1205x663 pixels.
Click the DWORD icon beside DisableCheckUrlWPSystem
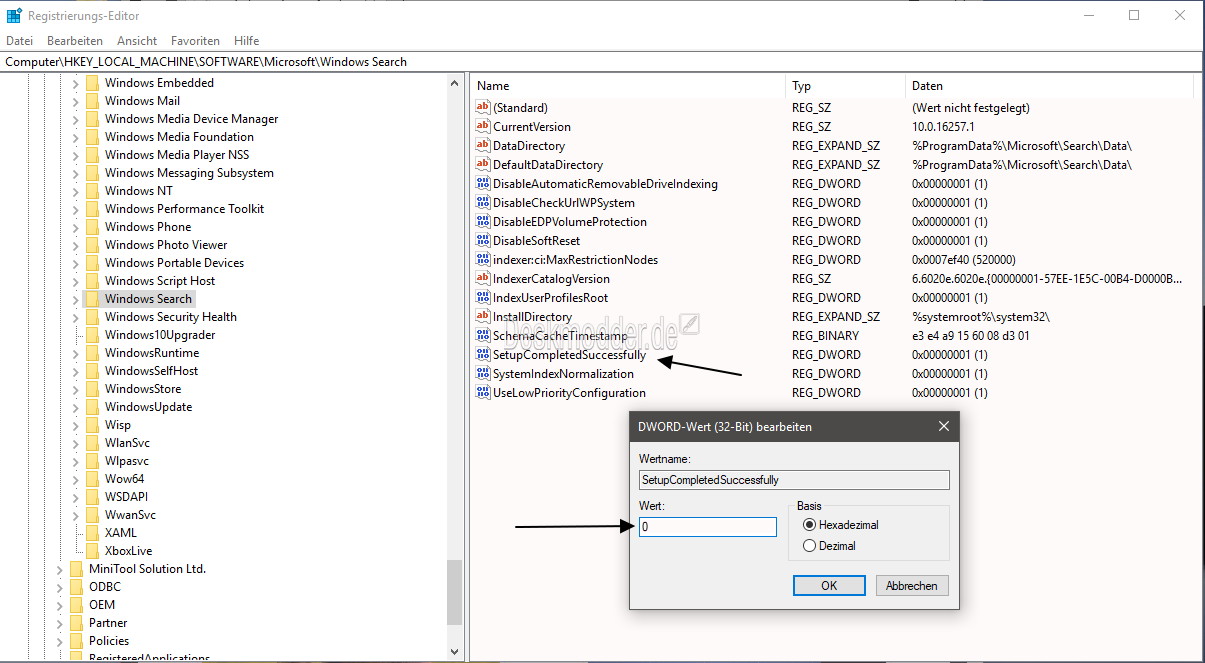tap(483, 203)
